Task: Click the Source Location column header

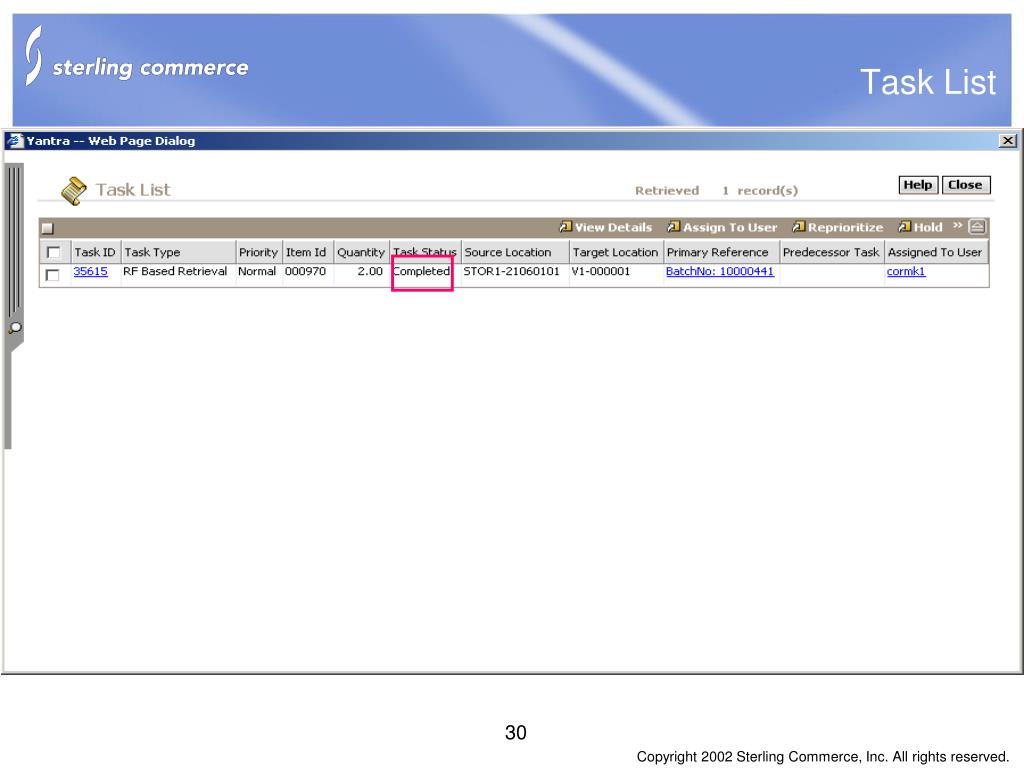Action: click(x=515, y=252)
